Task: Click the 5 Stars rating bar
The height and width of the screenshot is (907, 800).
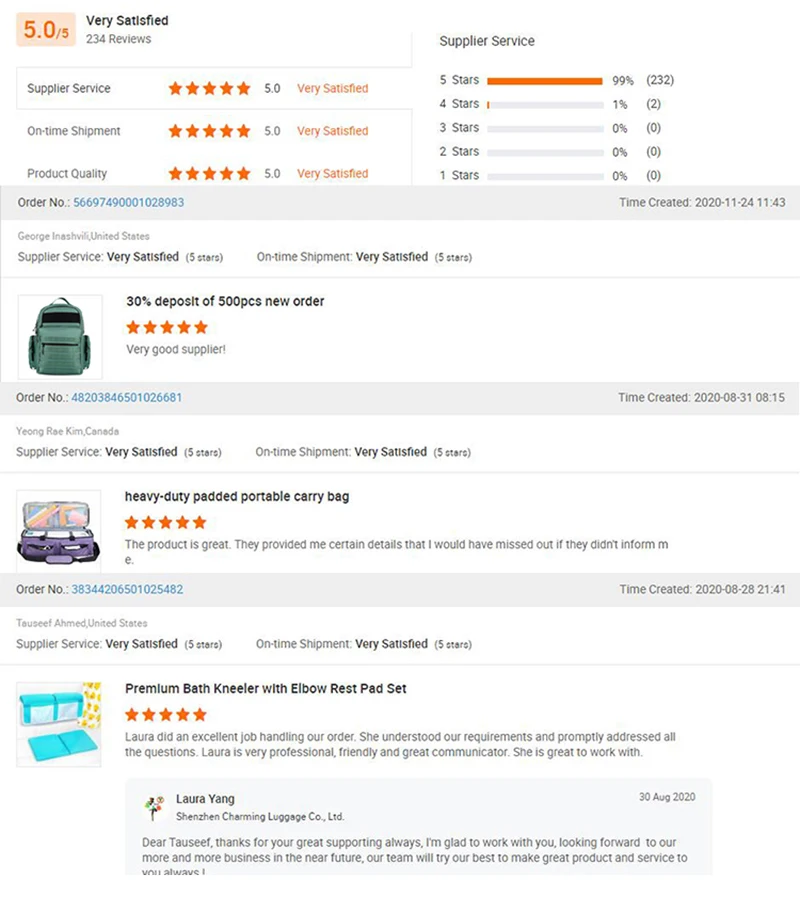Action: (545, 80)
